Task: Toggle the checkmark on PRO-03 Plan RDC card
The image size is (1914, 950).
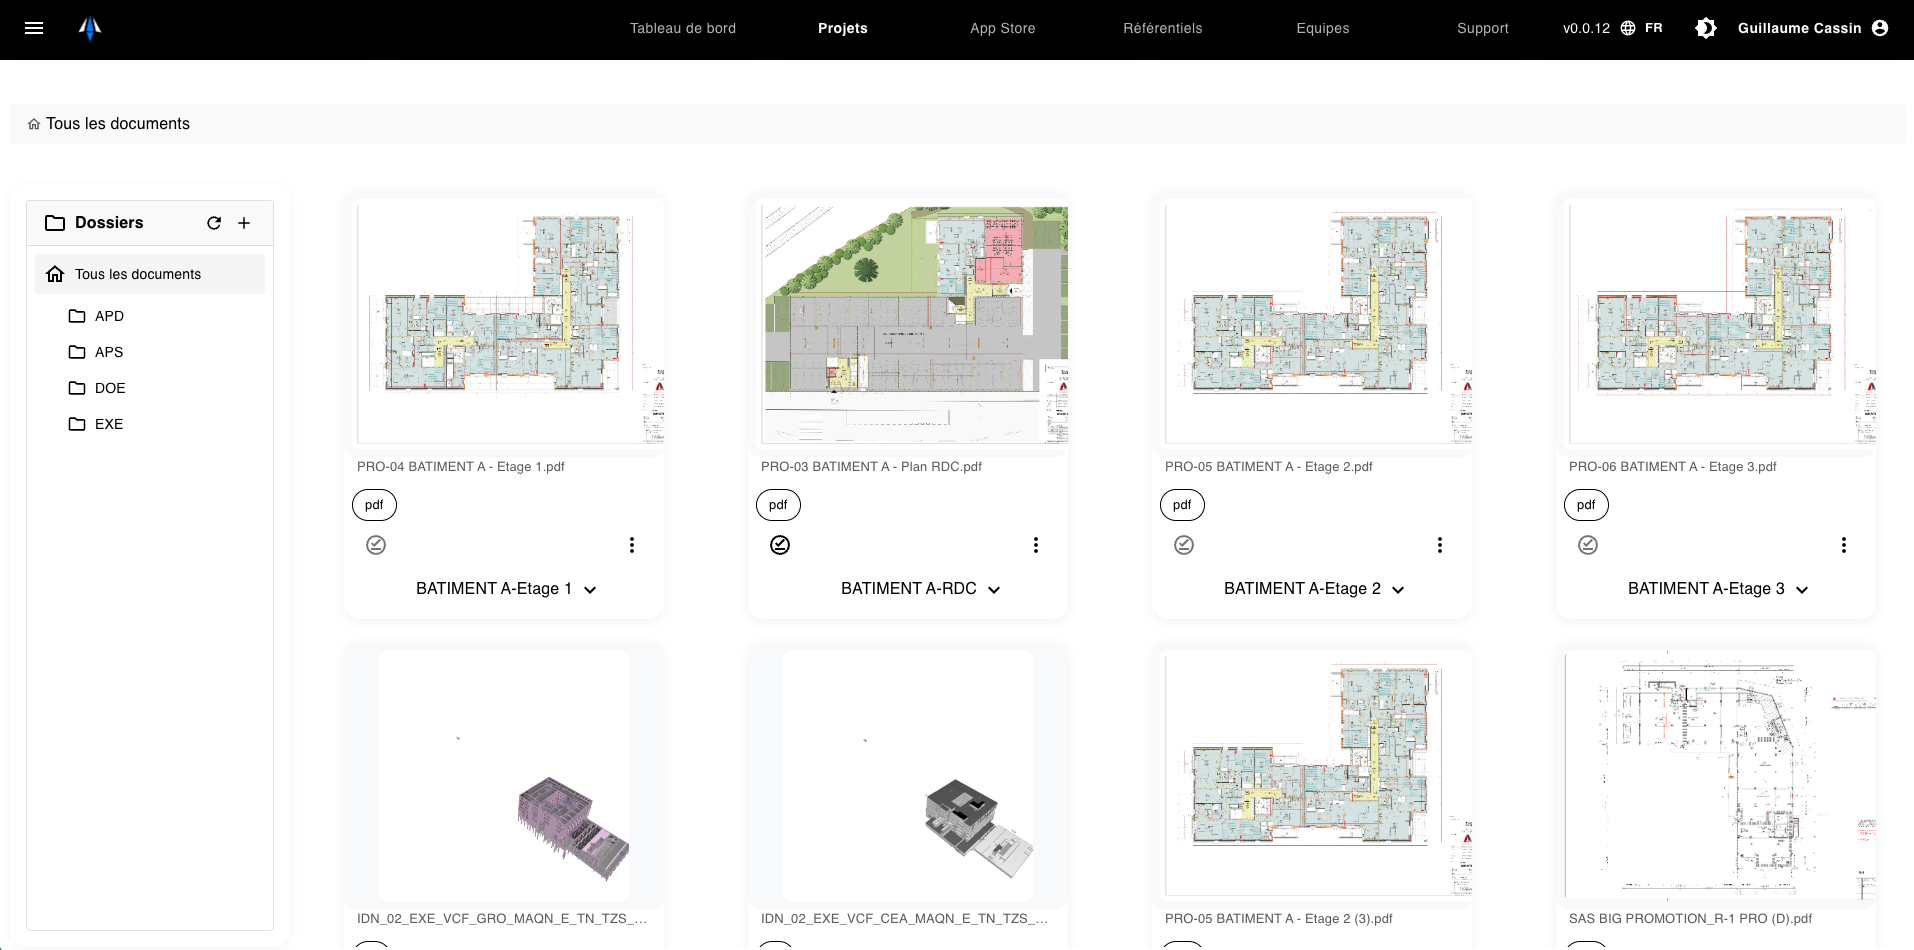Action: click(x=779, y=545)
